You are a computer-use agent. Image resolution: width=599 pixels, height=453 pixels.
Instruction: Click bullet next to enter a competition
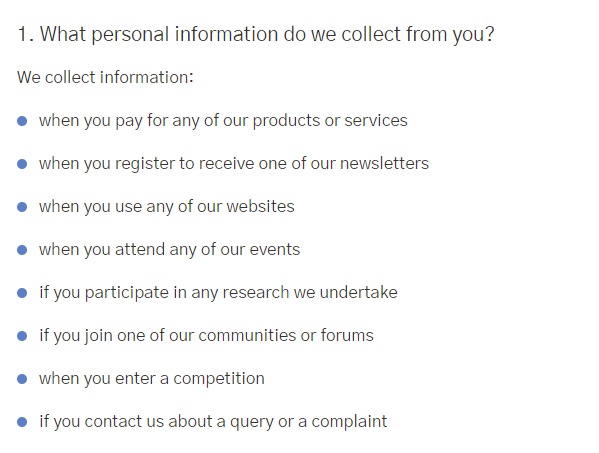(x=22, y=379)
